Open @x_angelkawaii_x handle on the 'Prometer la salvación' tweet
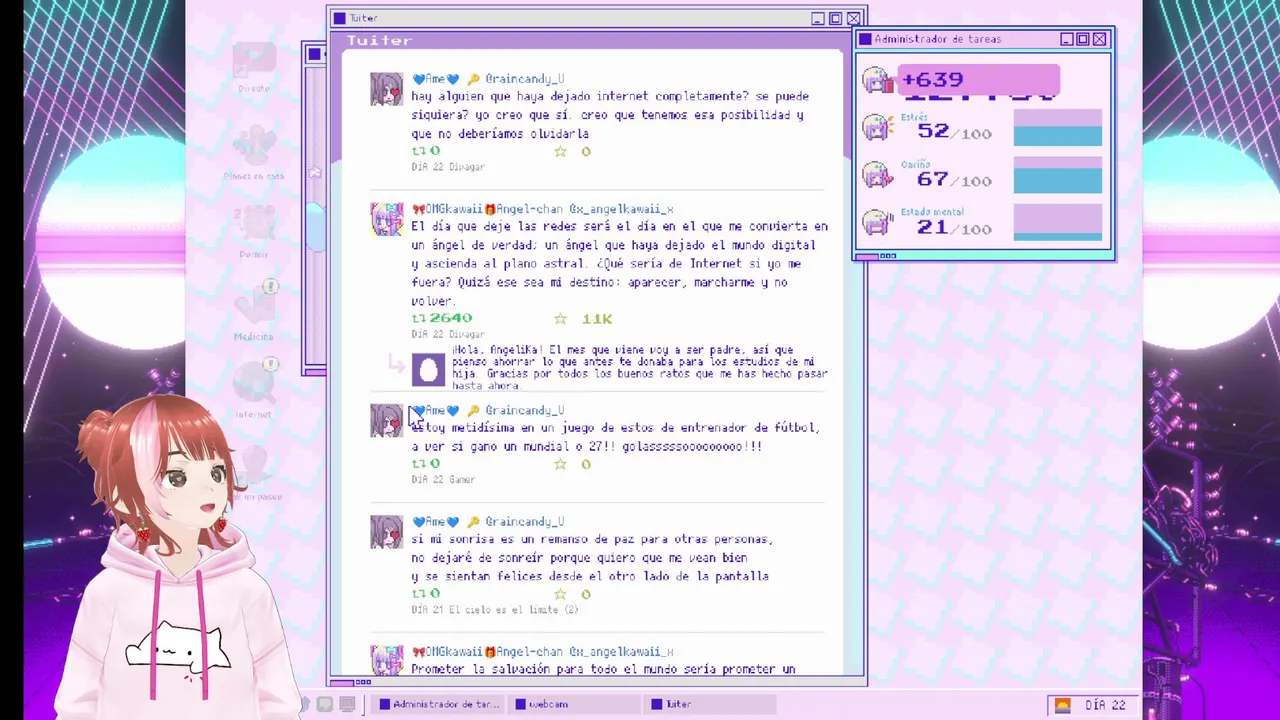Screen dimensions: 1280x720 621,652
